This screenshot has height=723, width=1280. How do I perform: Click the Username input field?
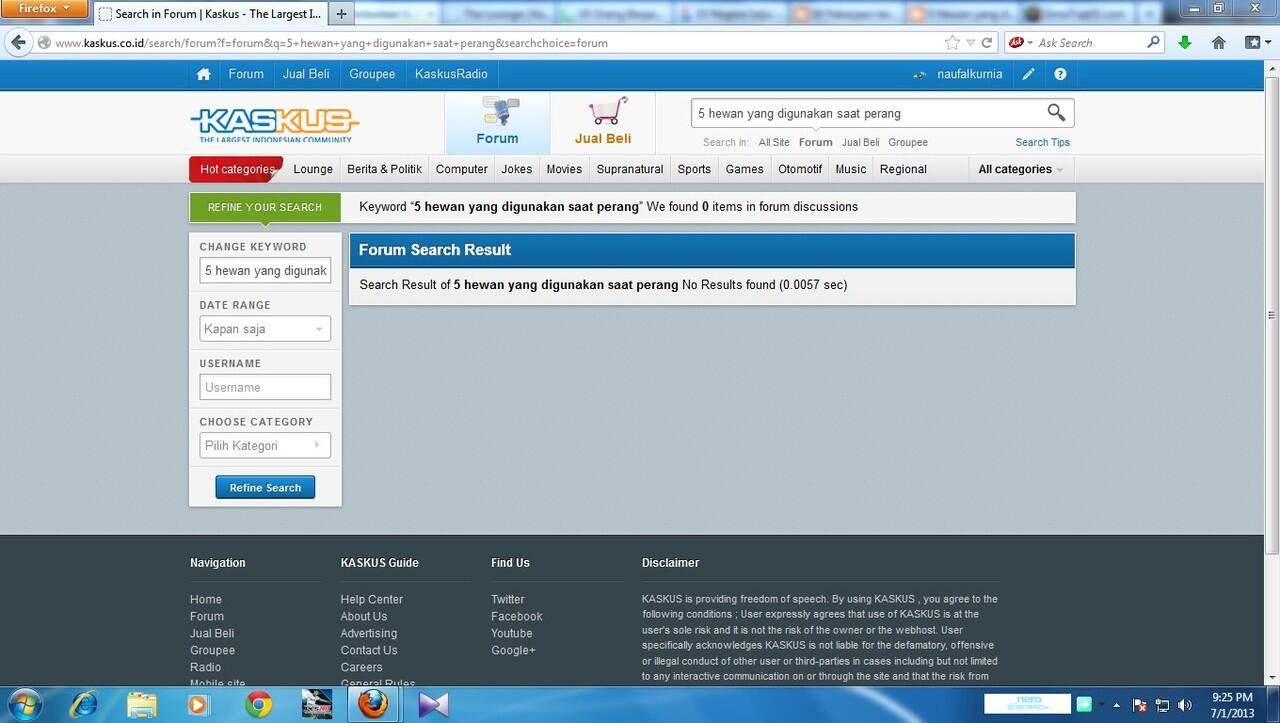tap(265, 387)
